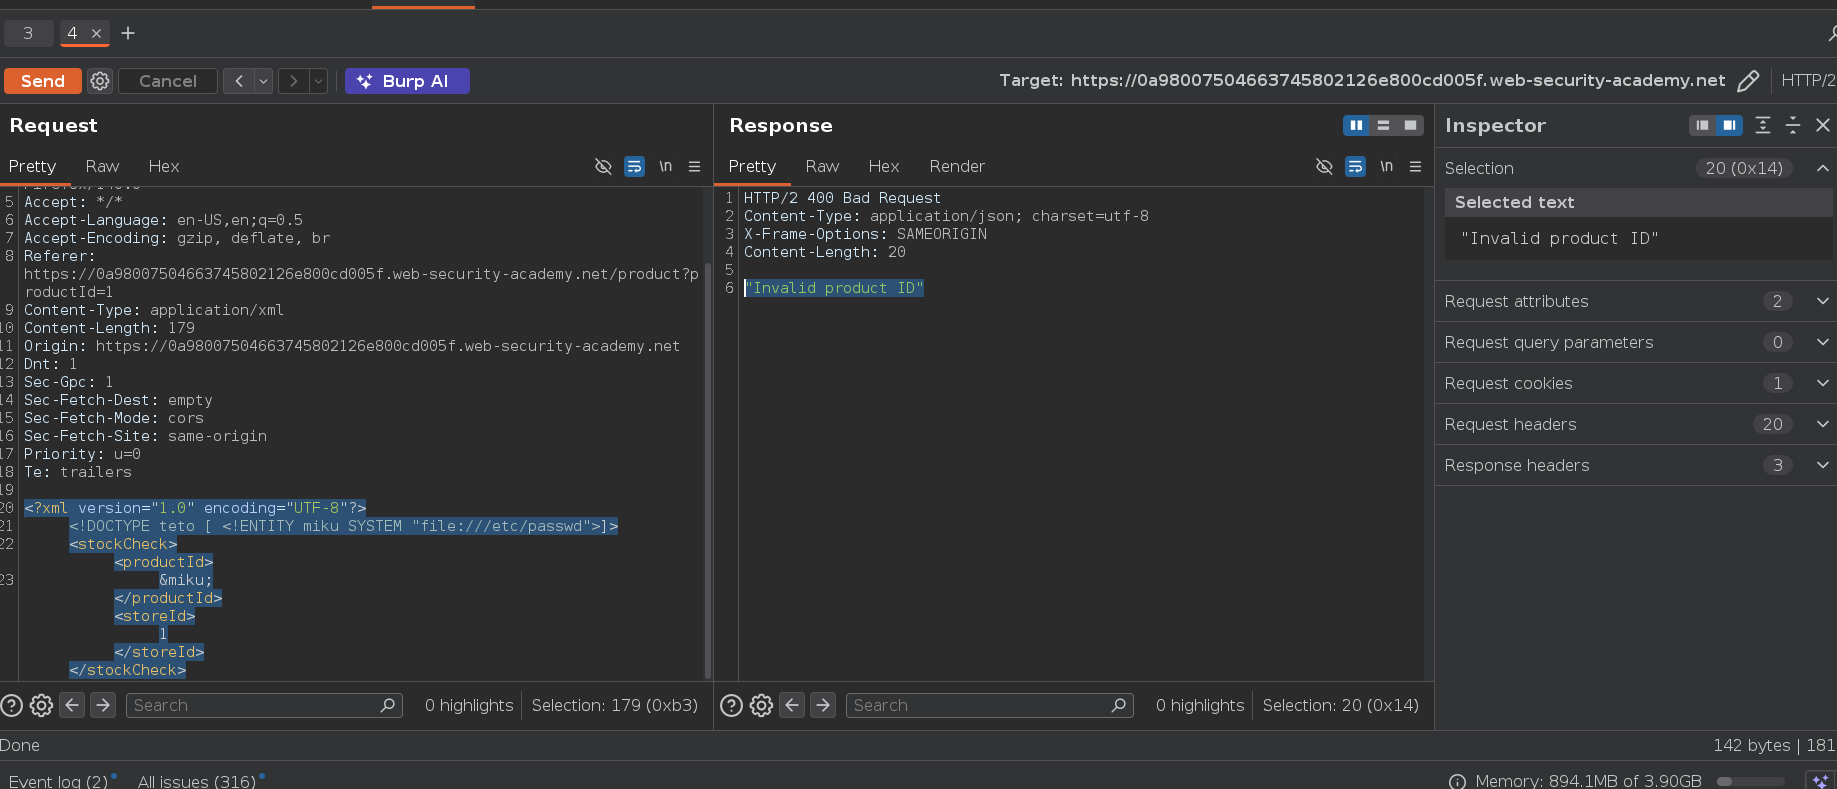The height and width of the screenshot is (789, 1837).
Task: Select the Request Hex tab
Action: pos(164,166)
